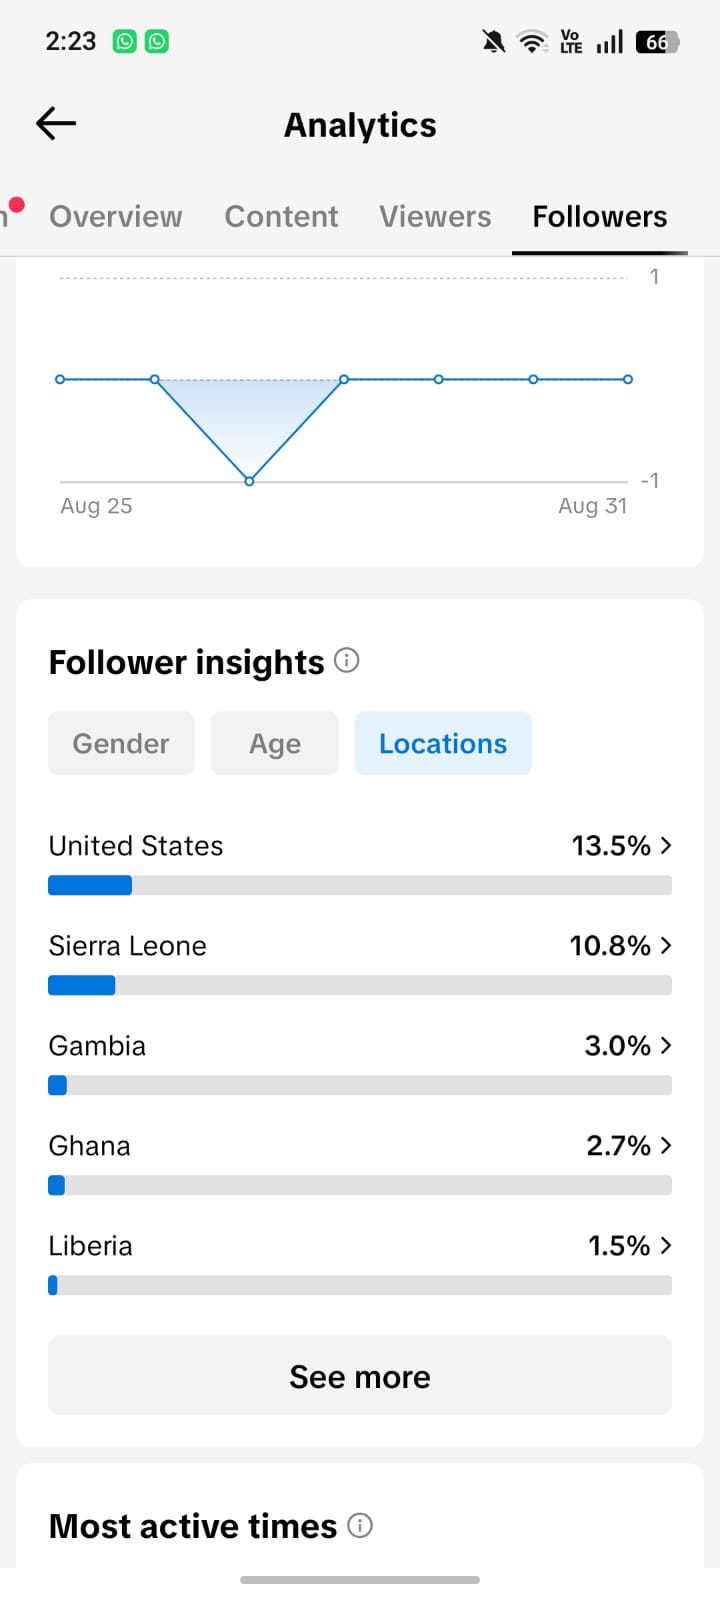Select the Gender filter chip
Image resolution: width=720 pixels, height=1600 pixels.
point(121,743)
